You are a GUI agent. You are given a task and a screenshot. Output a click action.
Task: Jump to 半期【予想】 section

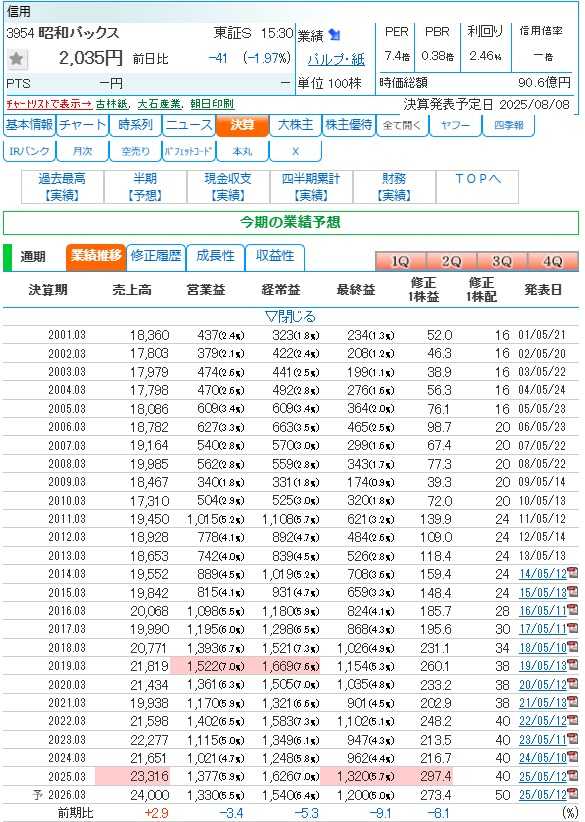click(x=145, y=187)
